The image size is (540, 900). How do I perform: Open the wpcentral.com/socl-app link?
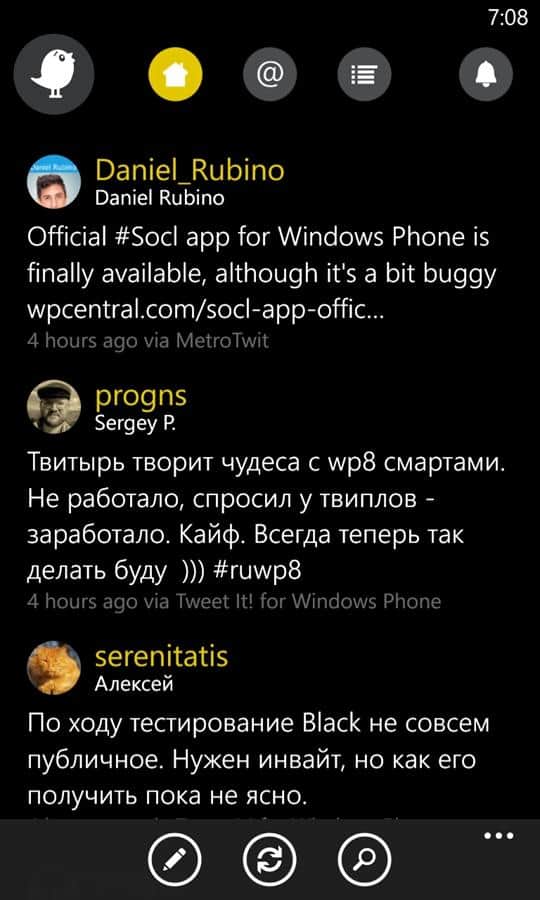click(205, 313)
